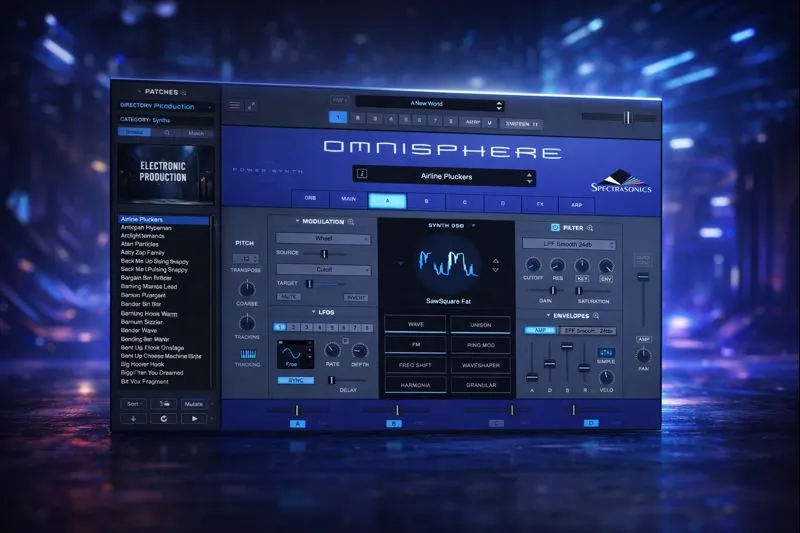
Task: Click the A New World multi stepper arrows
Action: [499, 106]
